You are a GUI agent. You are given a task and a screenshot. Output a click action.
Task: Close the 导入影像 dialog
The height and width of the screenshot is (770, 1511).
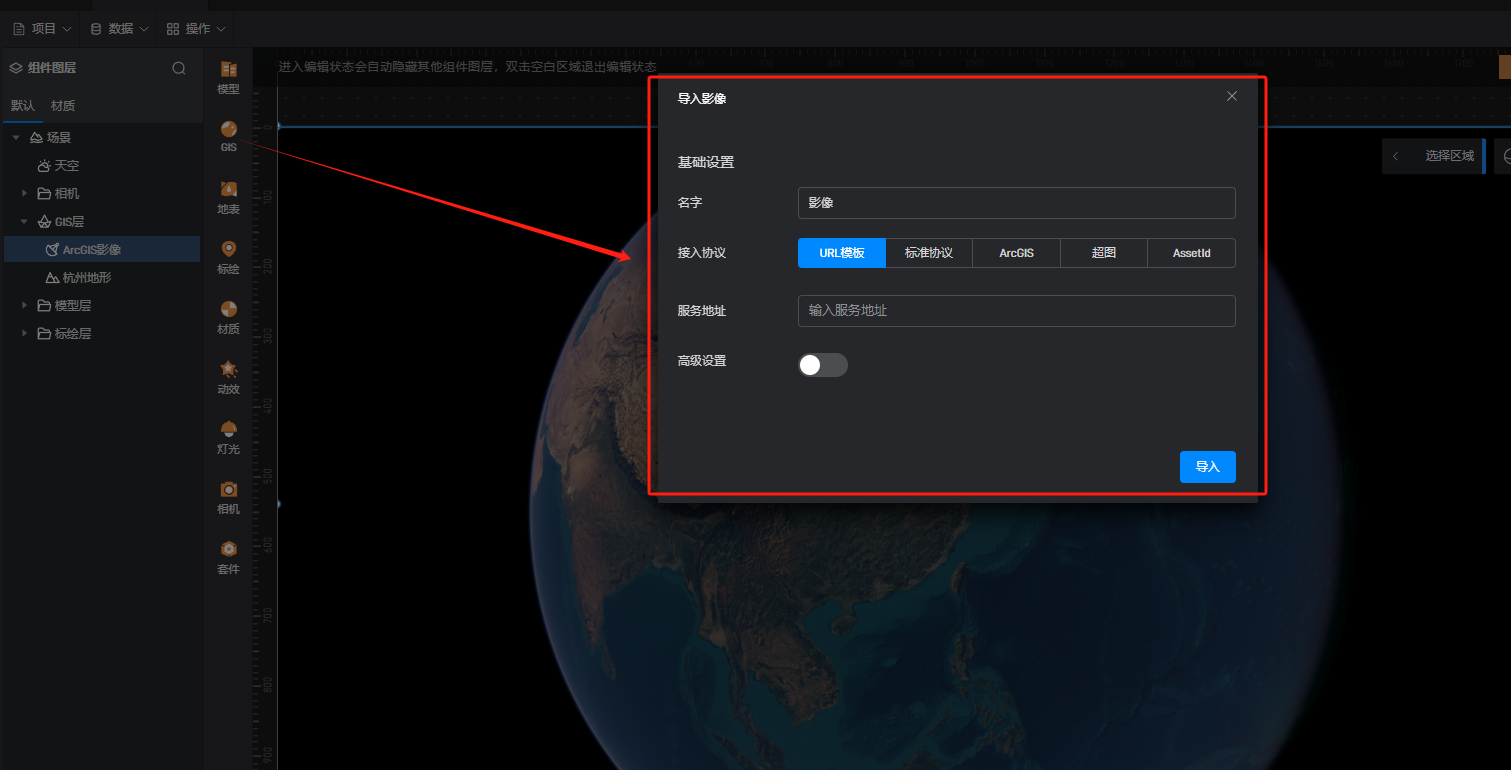coord(1232,96)
